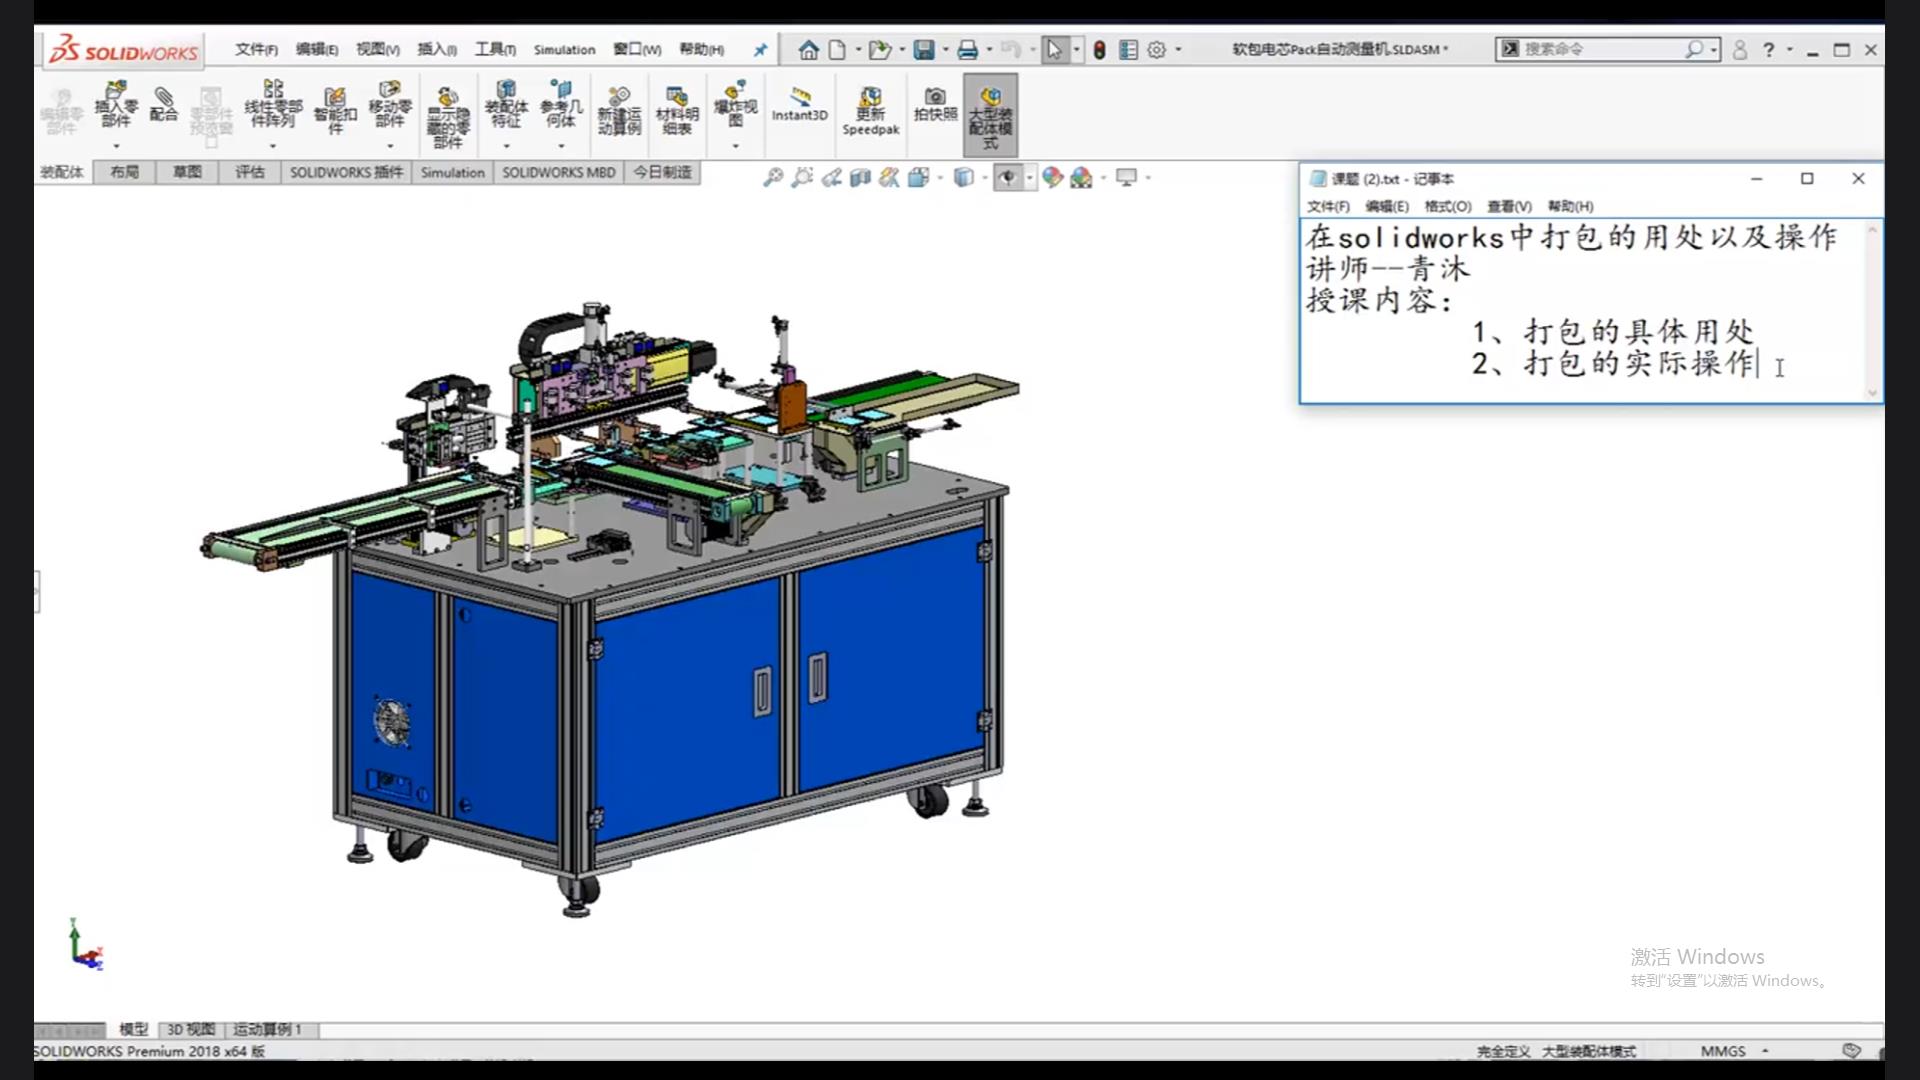The image size is (1920, 1080).
Task: Take Snapshot (拍快照) camera icon
Action: click(935, 104)
